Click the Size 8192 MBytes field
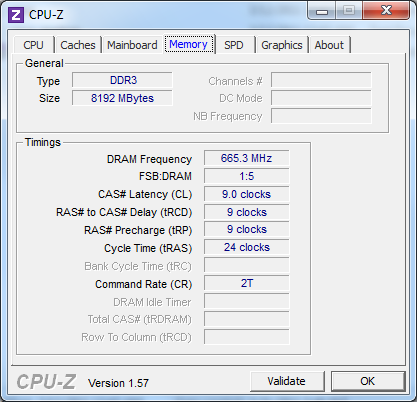The height and width of the screenshot is (402, 417). point(122,98)
